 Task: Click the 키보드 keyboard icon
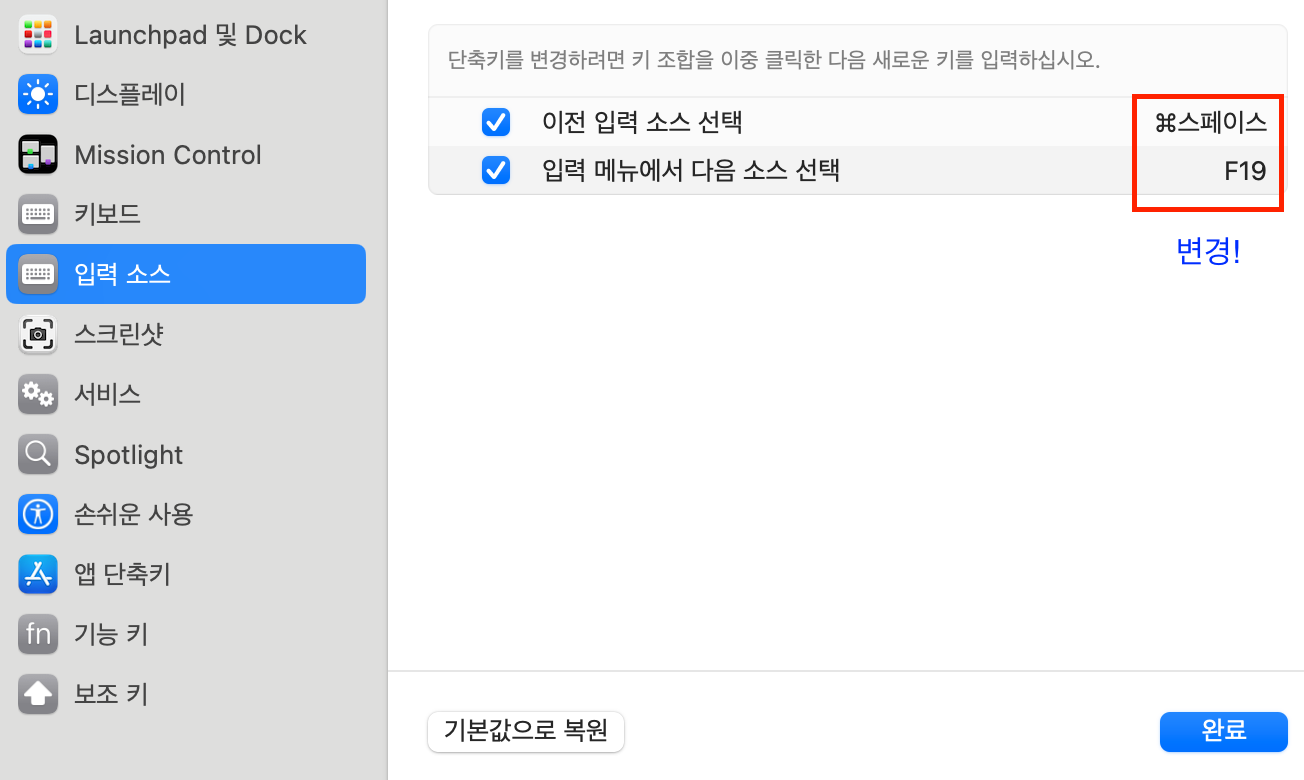tap(38, 214)
